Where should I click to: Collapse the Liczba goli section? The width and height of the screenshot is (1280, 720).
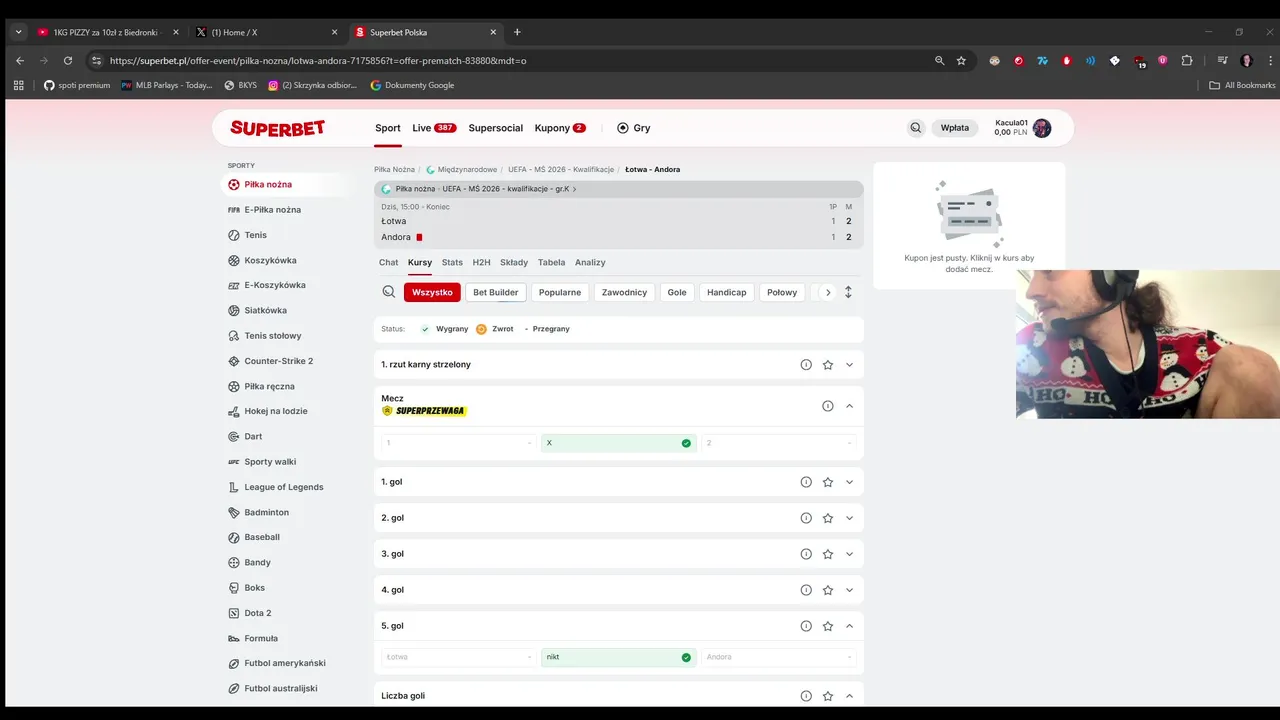850,696
